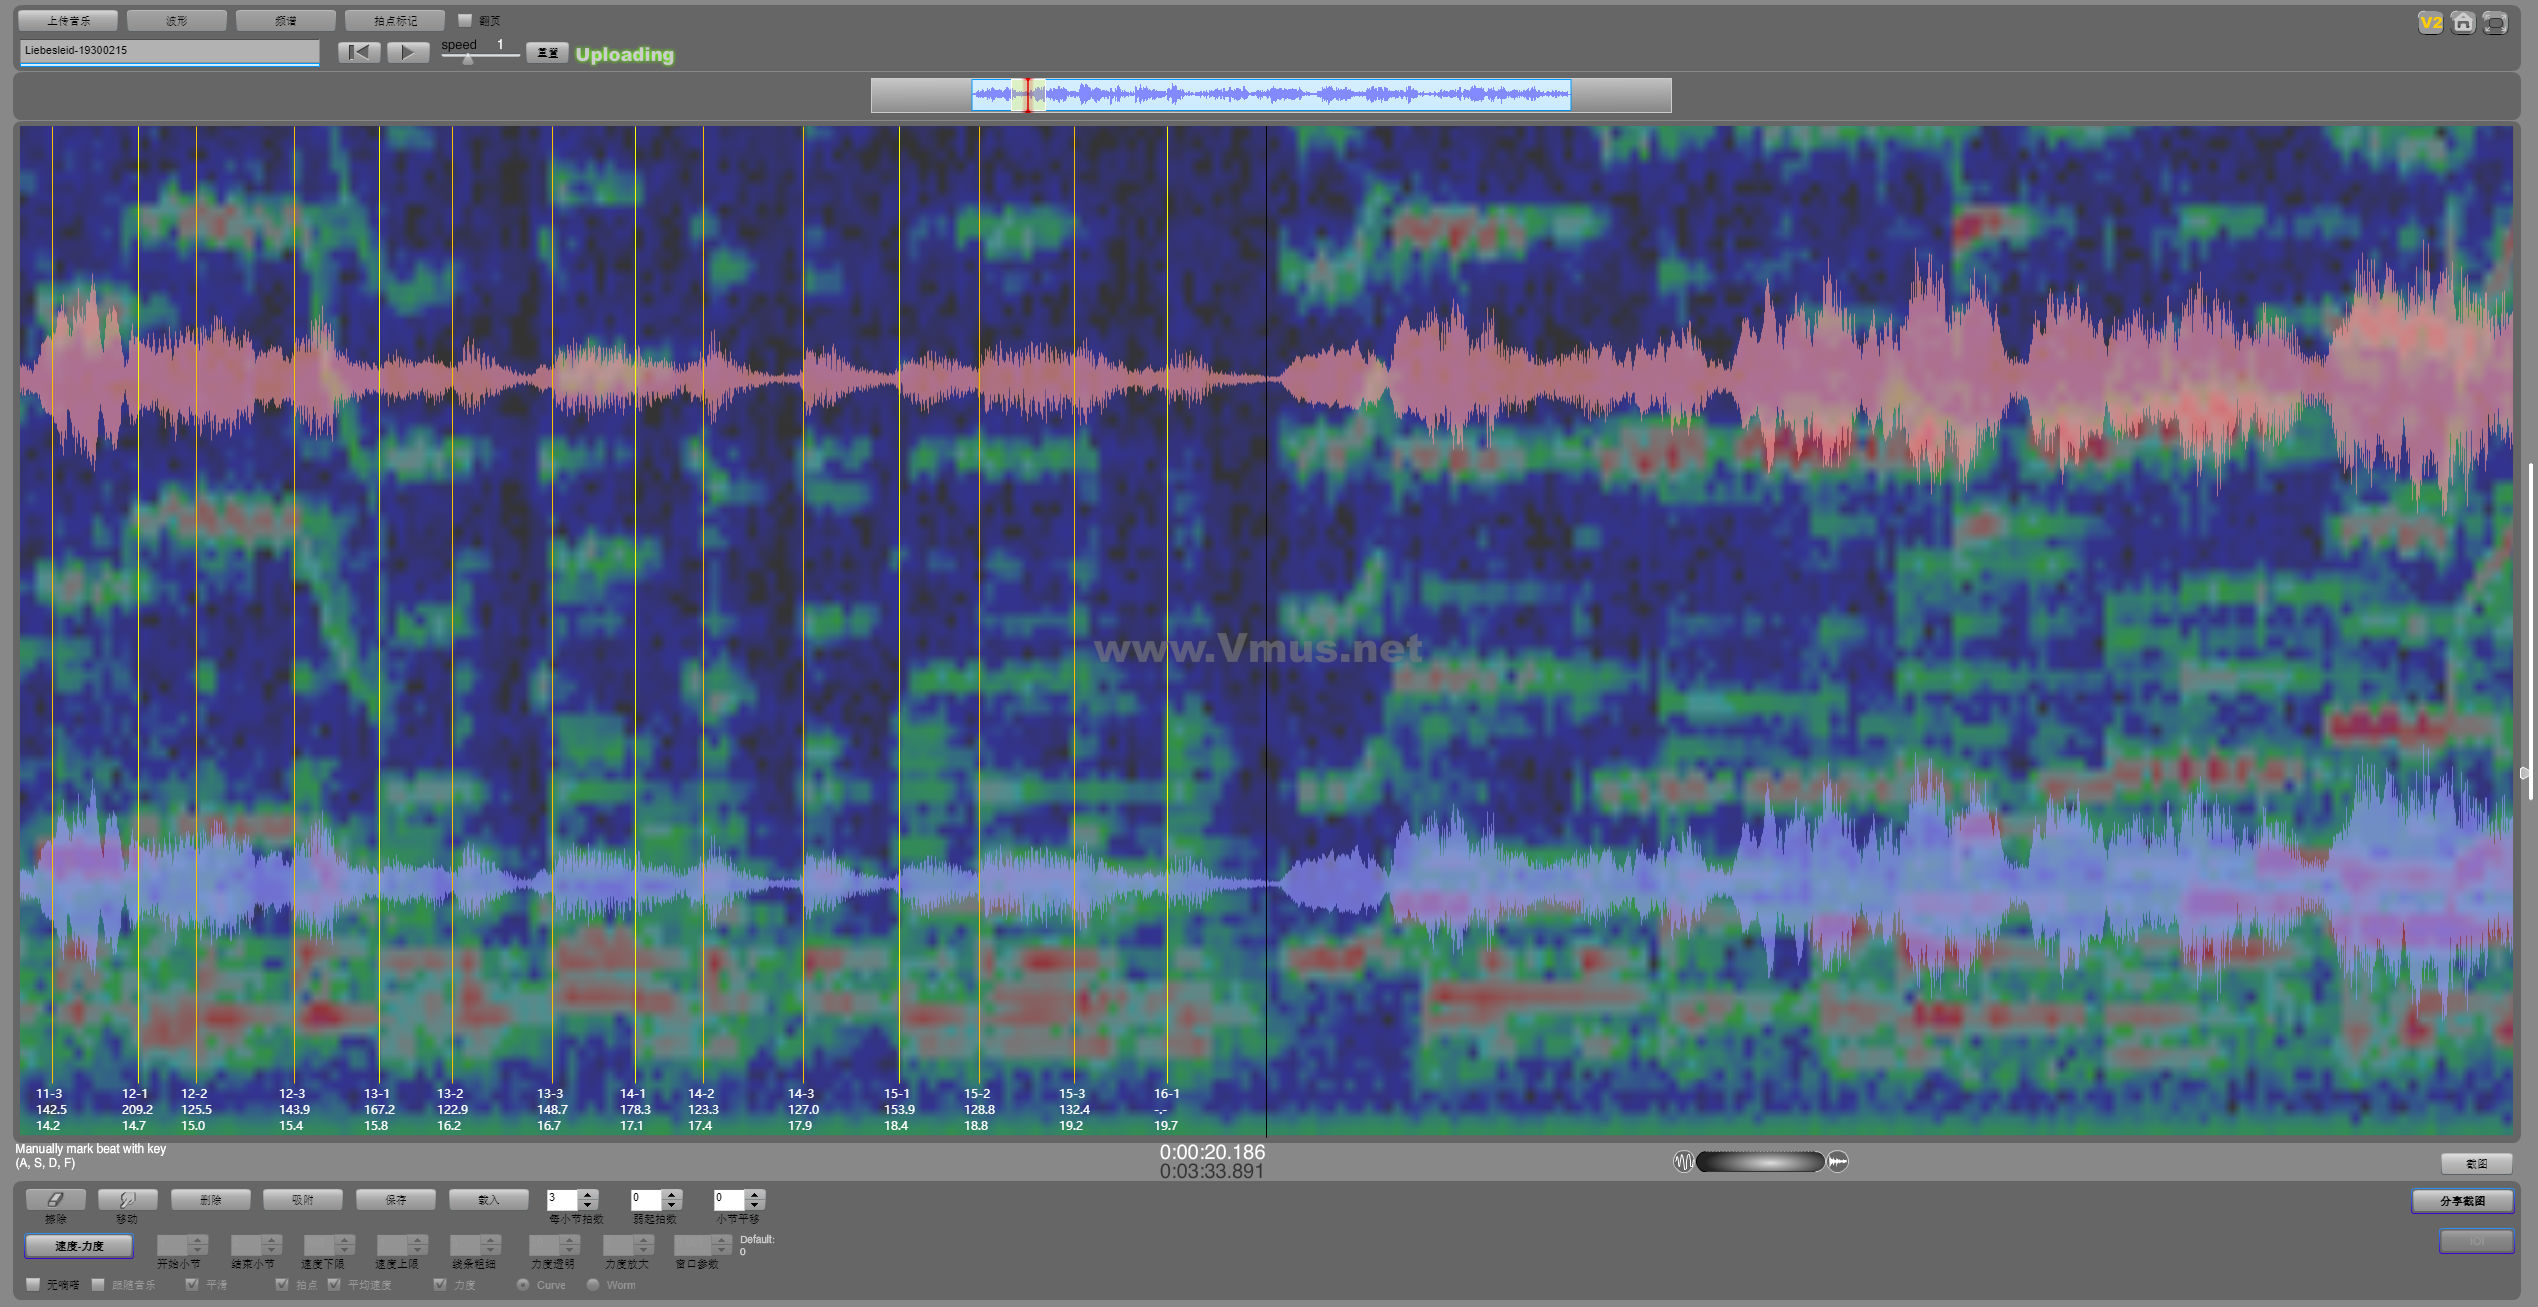The image size is (2538, 1307).
Task: Toggle the 翻页 checkbox
Action: [465, 20]
